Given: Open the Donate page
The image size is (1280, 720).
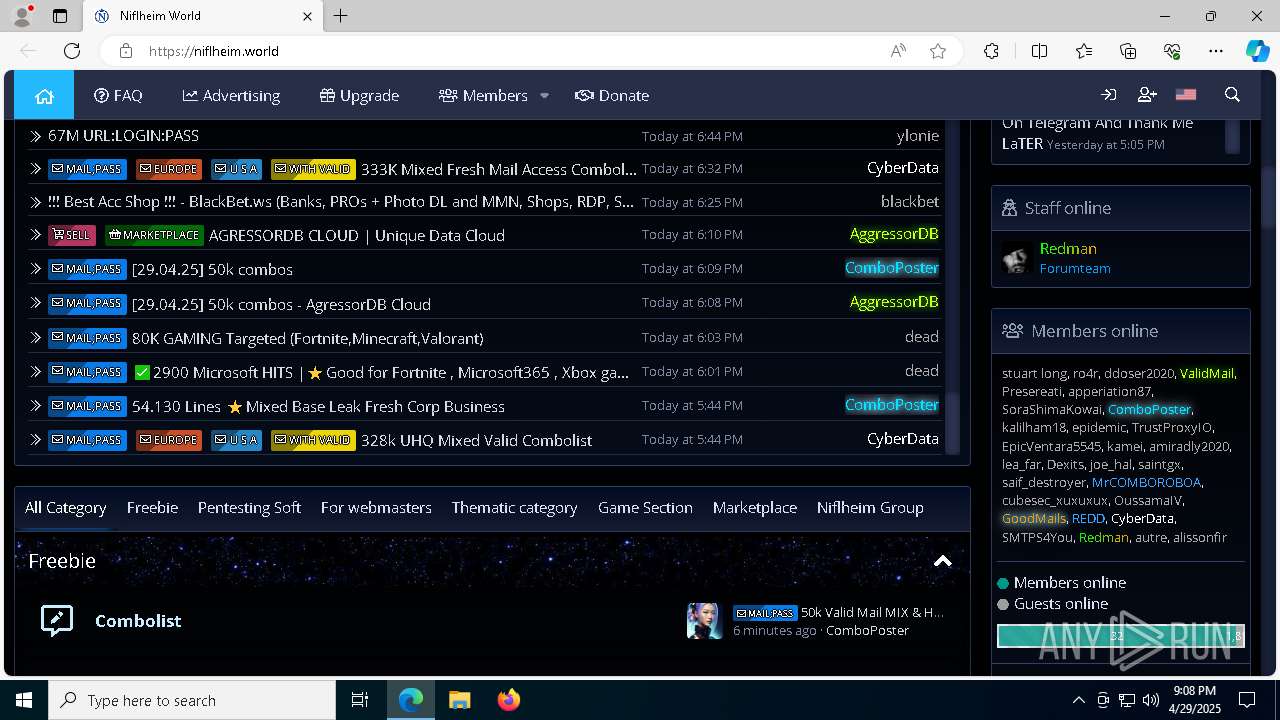Looking at the screenshot, I should pos(612,95).
